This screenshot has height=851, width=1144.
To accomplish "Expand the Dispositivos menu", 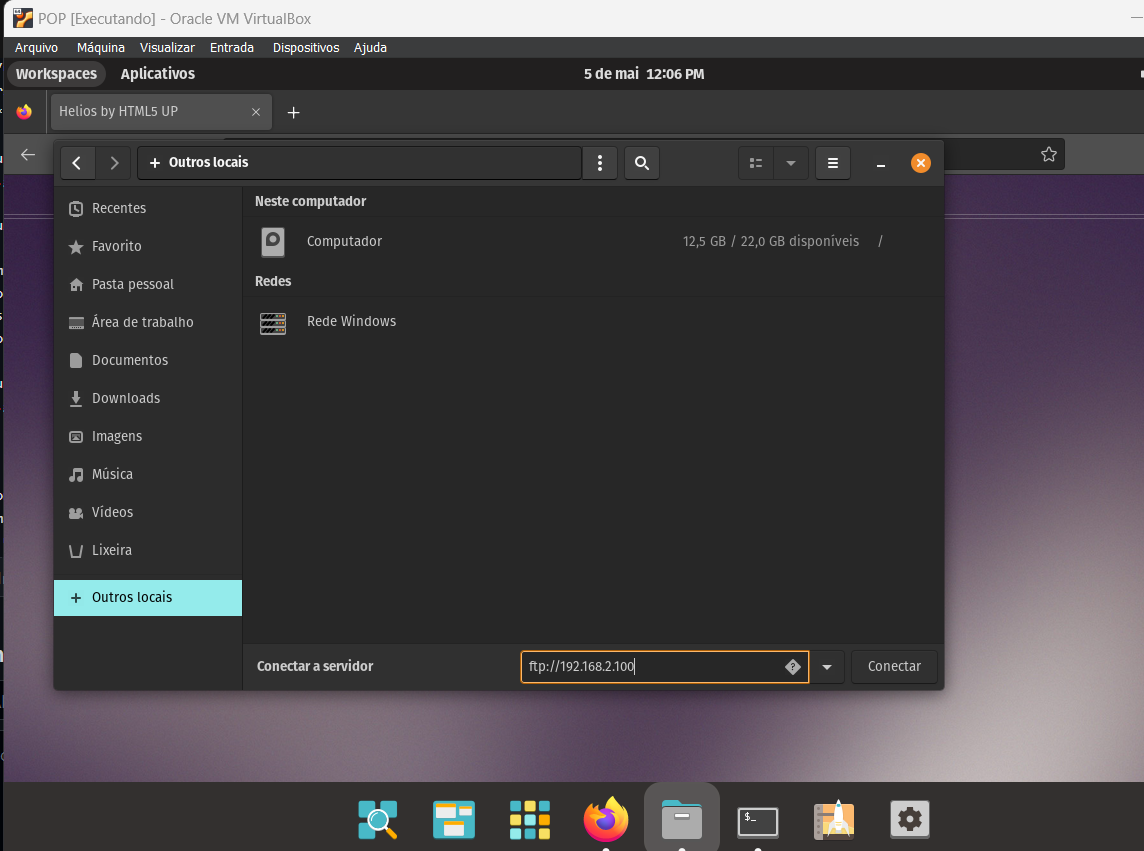I will click(305, 47).
